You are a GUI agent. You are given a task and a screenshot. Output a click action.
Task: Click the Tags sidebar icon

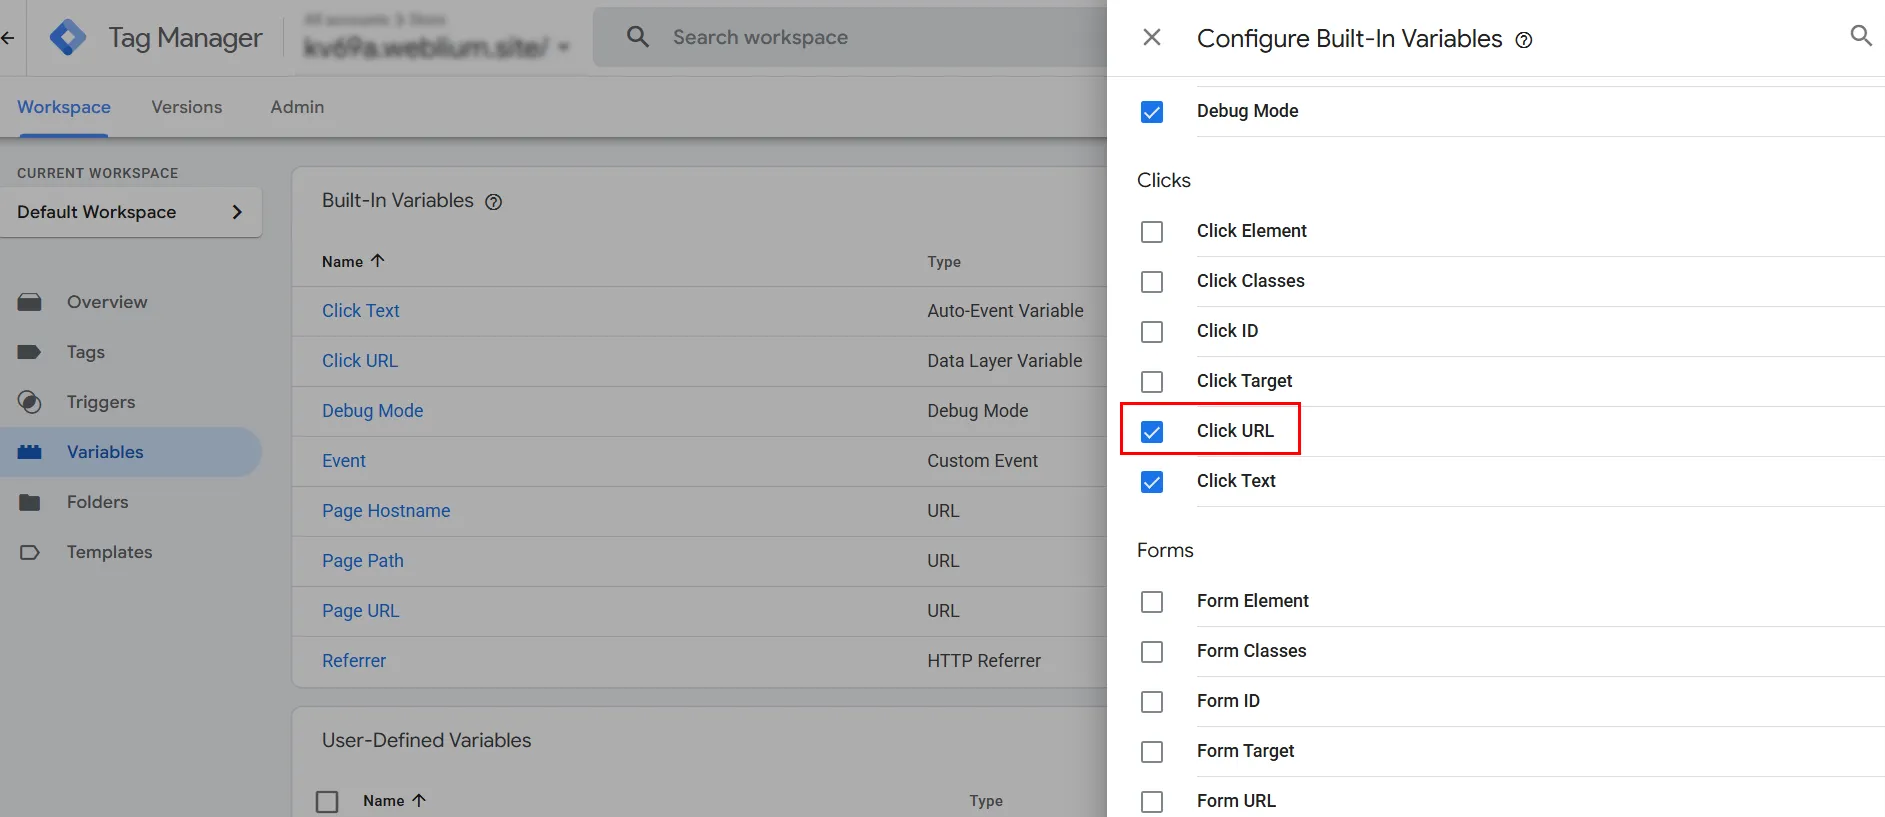click(x=30, y=352)
